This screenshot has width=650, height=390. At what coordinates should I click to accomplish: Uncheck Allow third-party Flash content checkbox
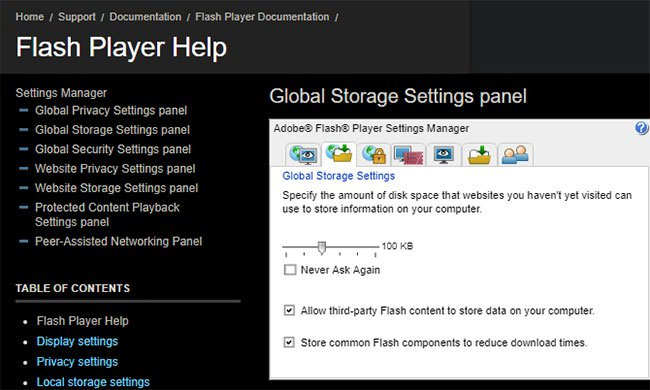289,310
